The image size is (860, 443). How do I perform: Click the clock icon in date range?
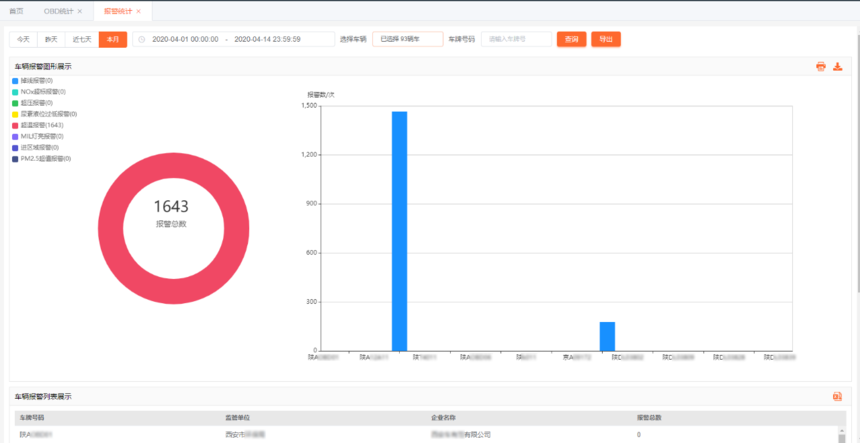142,39
